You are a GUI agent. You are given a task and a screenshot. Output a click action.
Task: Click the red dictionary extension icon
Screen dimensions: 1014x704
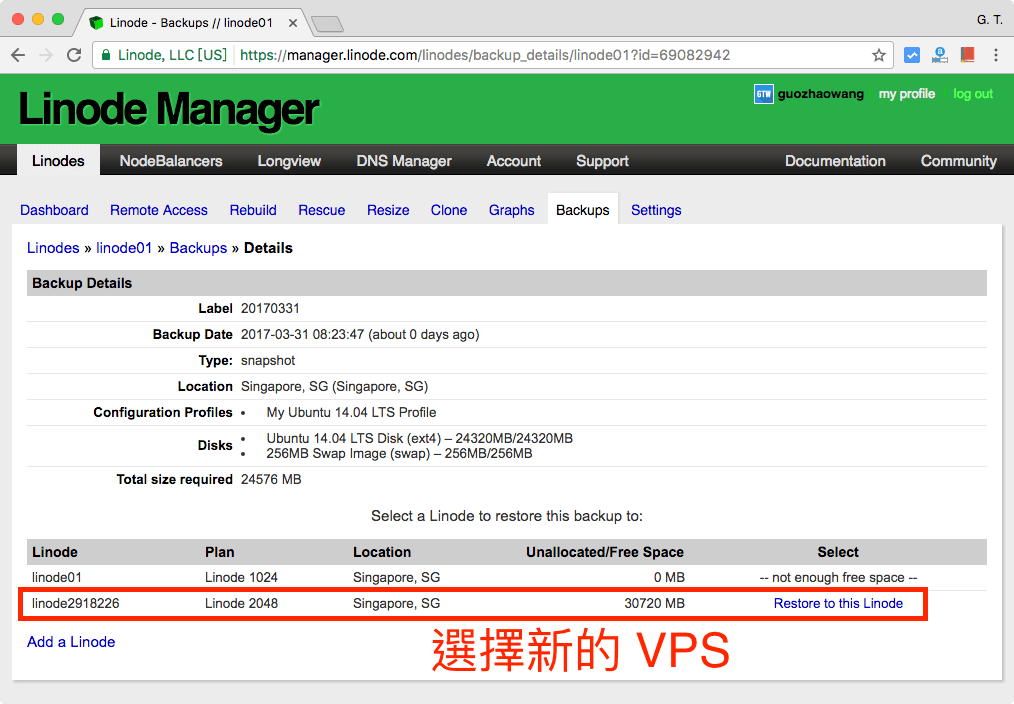967,55
